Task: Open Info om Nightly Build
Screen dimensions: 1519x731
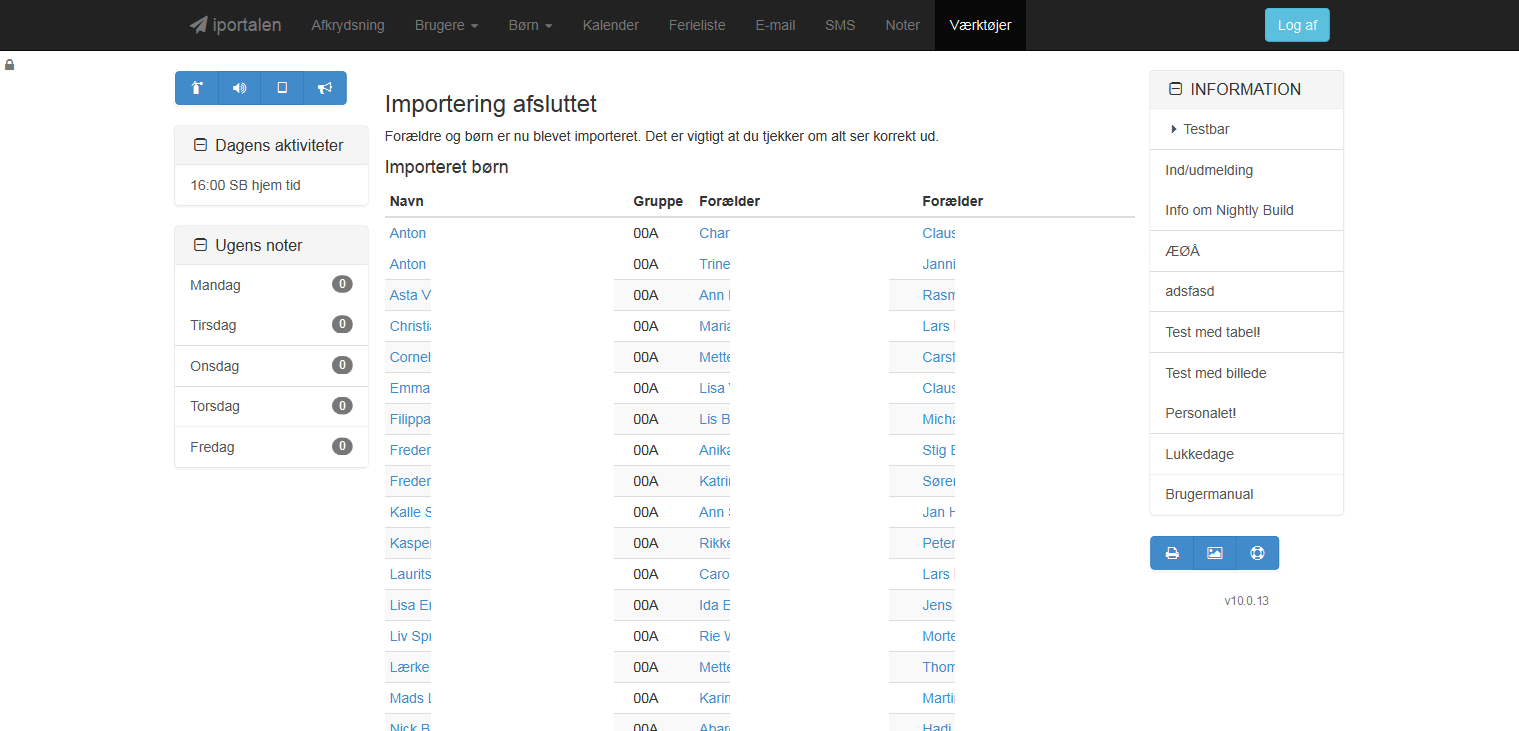Action: pos(1246,210)
